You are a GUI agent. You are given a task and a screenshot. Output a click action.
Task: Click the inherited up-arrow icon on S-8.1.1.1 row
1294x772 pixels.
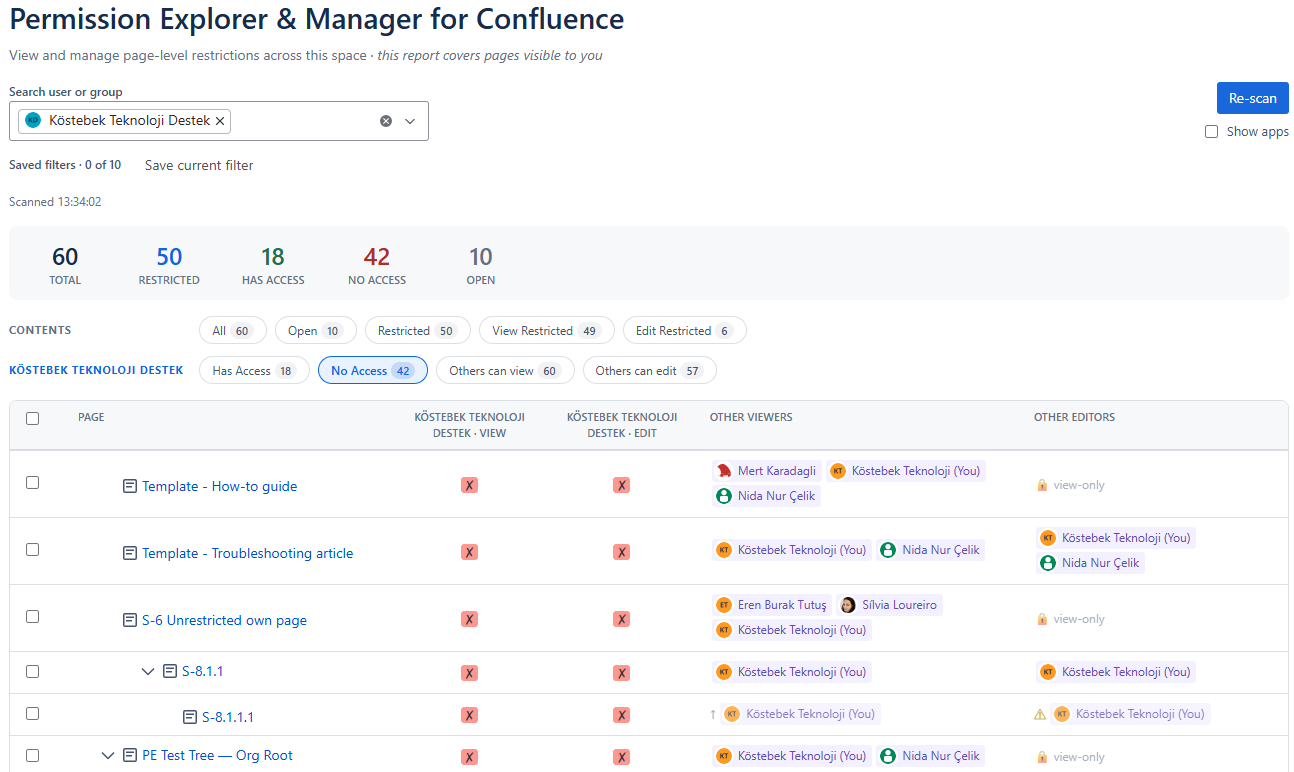coord(713,714)
